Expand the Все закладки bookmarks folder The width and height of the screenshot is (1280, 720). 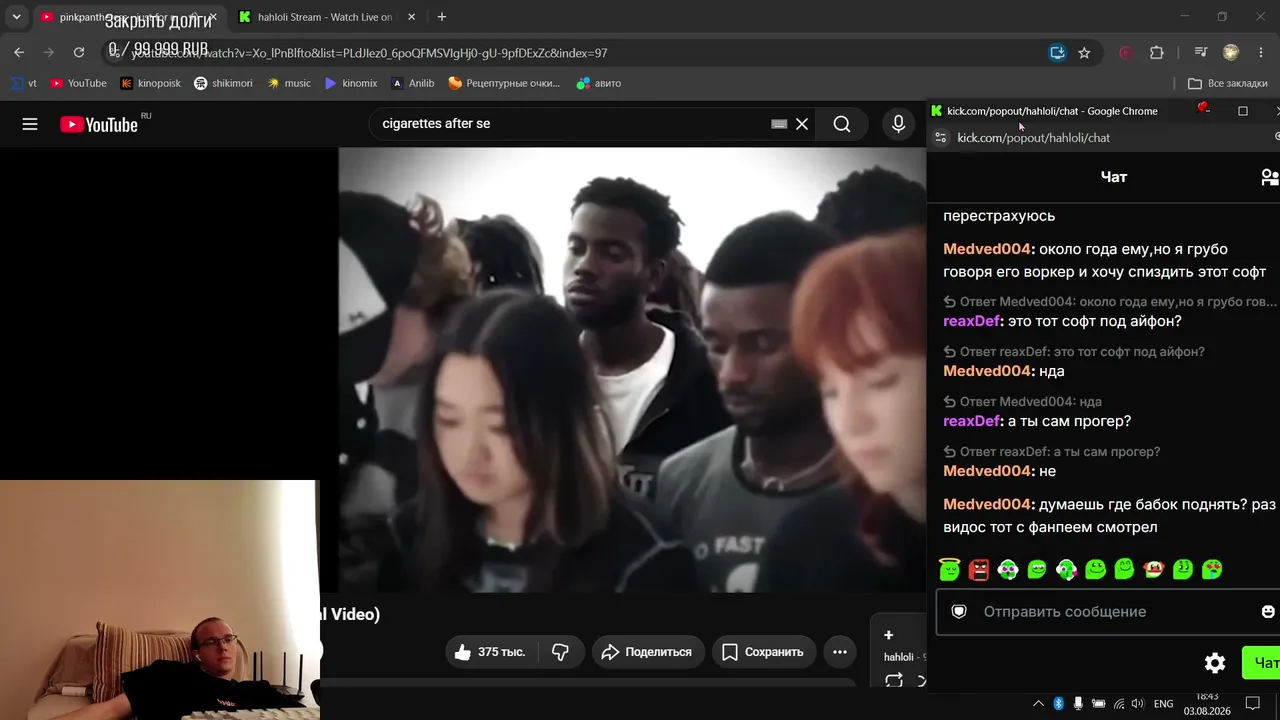tap(1227, 83)
